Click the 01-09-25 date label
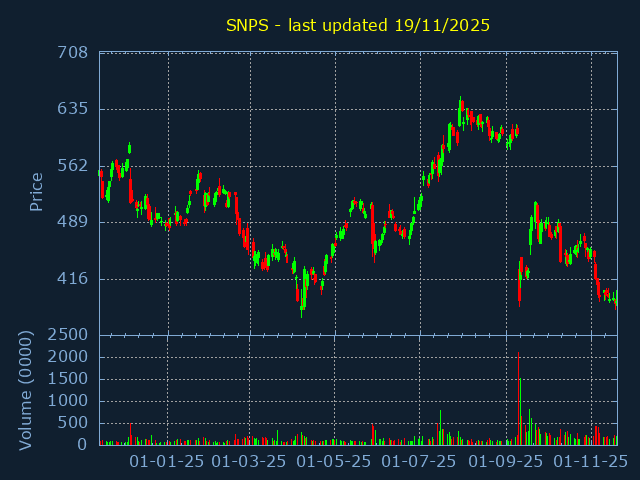The height and width of the screenshot is (480, 640). 506,462
